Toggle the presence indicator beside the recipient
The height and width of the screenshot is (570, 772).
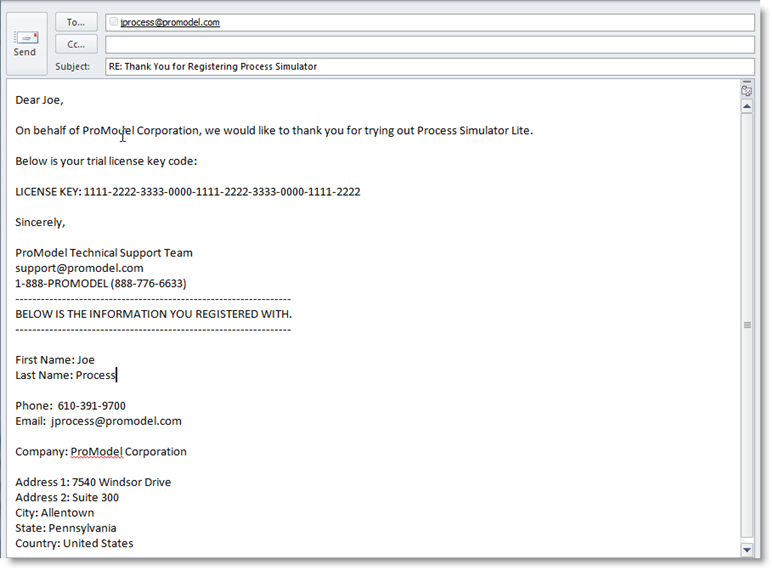click(x=114, y=22)
